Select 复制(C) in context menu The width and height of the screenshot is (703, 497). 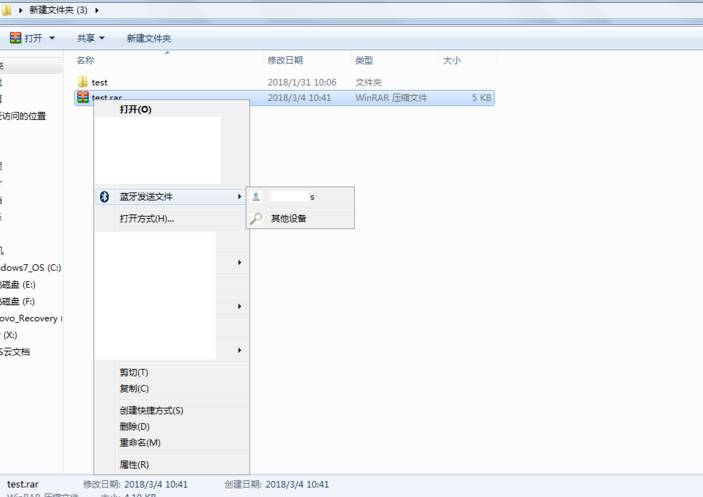134,388
